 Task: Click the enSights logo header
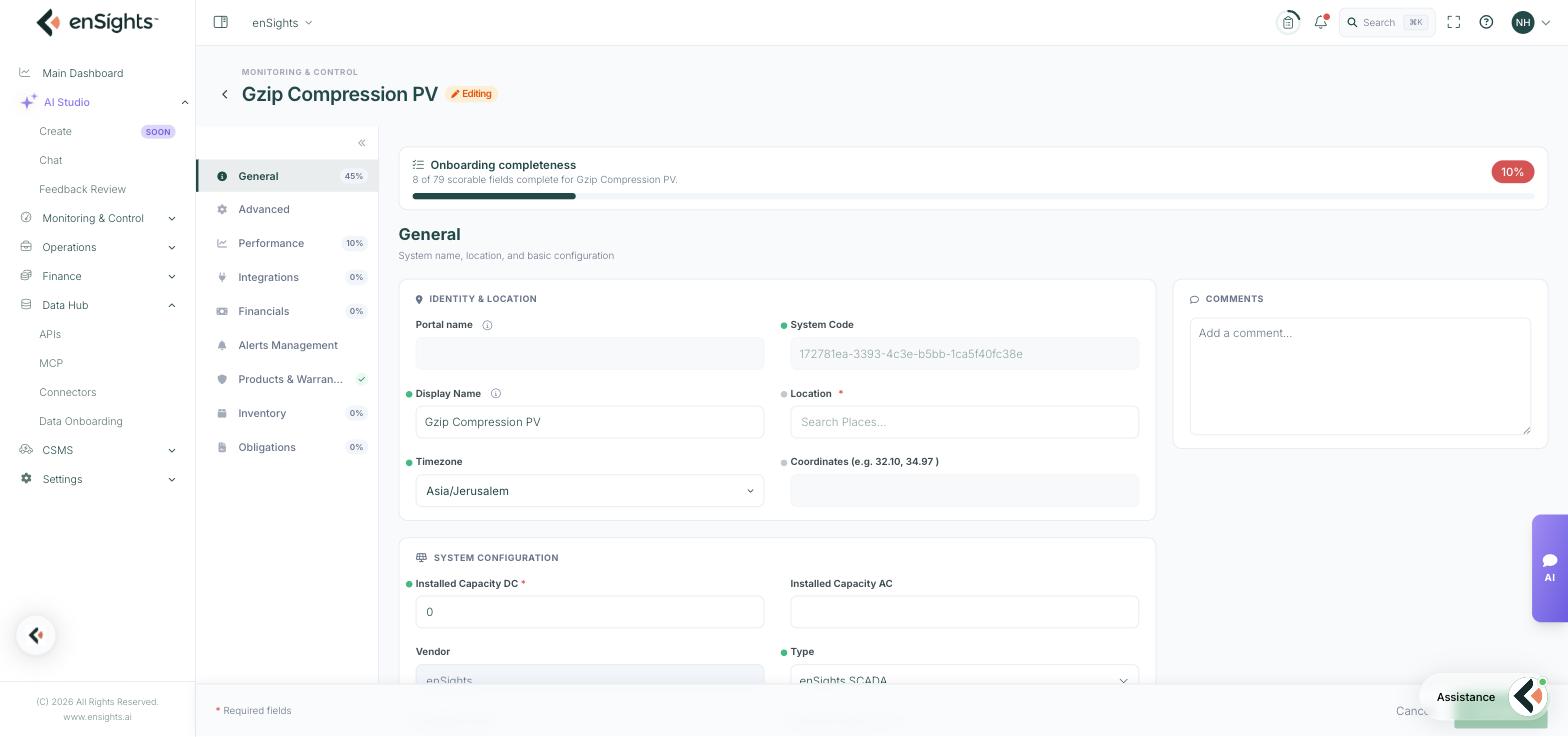pyautogui.click(x=97, y=22)
